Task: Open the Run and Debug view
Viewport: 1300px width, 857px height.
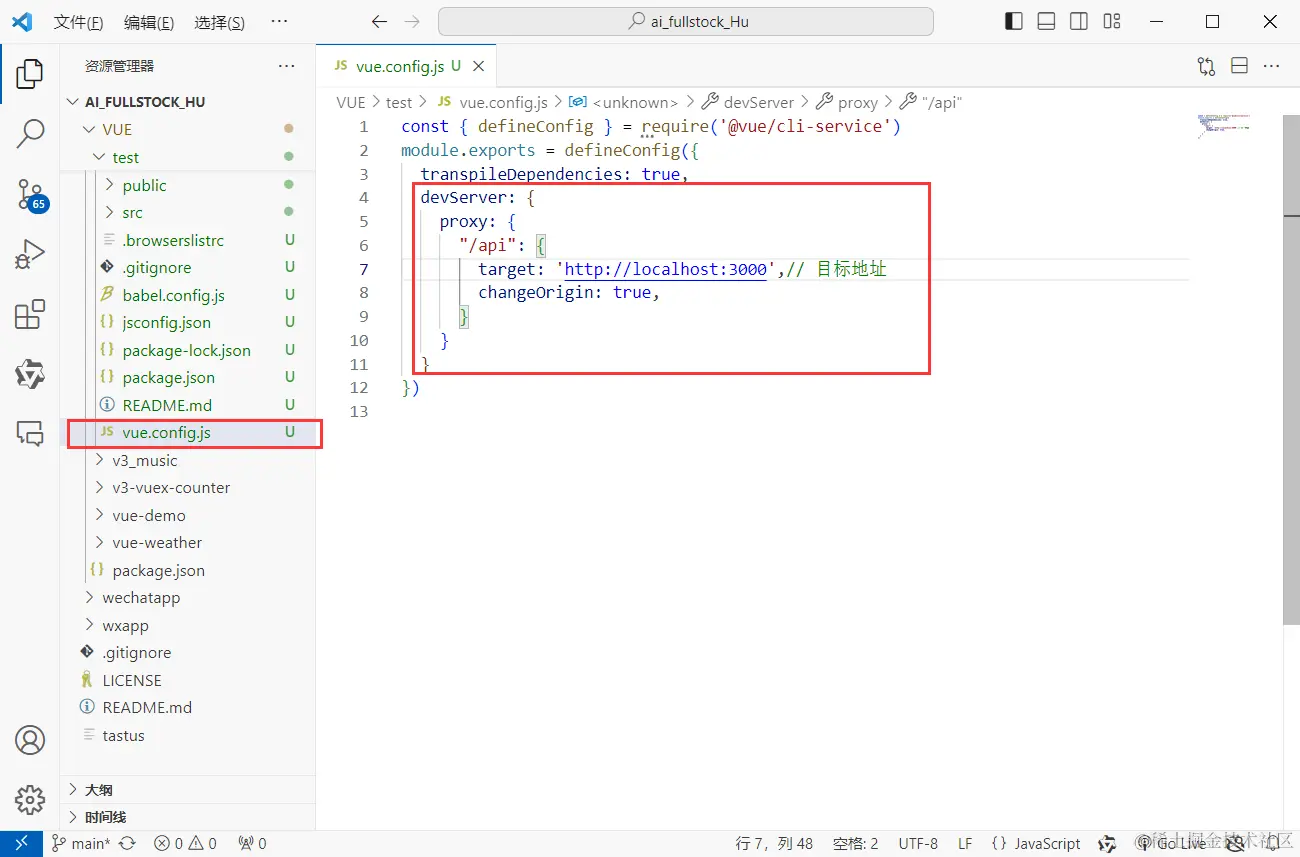Action: click(x=30, y=256)
